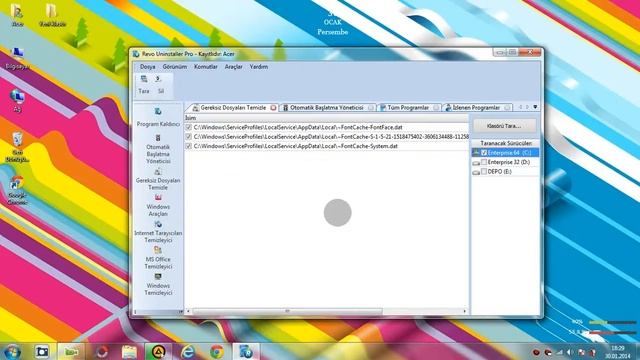Screen dimensions: 640x360
Task: Open Google Chrome on the taskbar
Action: click(x=217, y=351)
